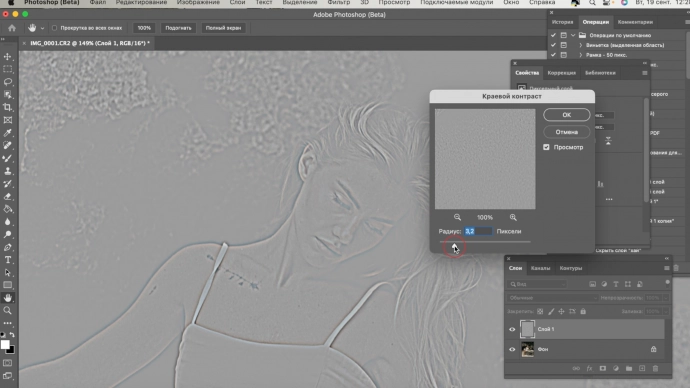Image resolution: width=690 pixels, height=388 pixels.
Task: Toggle Quick Mask mode icon
Action: coord(7,363)
